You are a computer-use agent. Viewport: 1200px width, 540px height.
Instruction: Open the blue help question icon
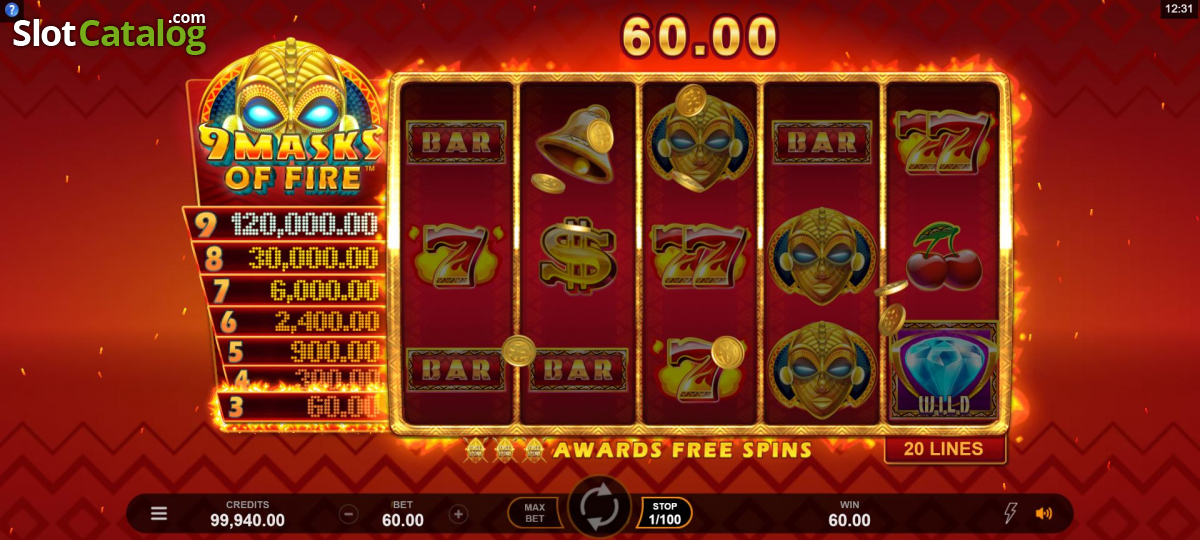click(x=12, y=9)
